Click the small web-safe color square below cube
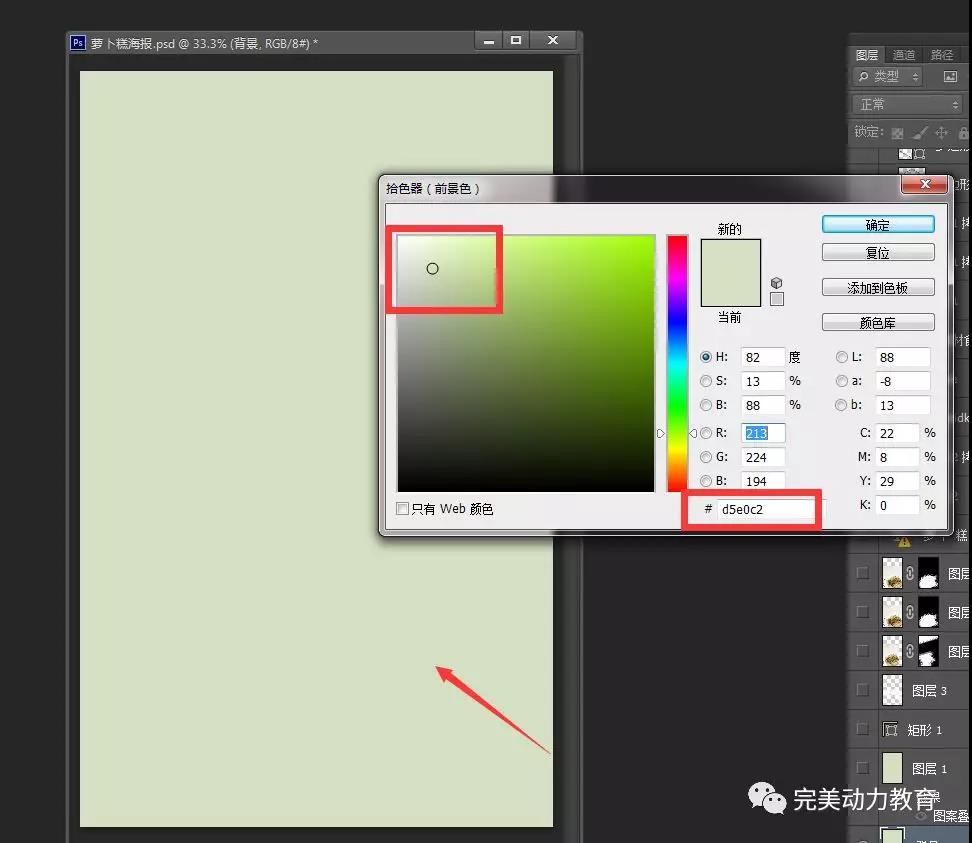The height and width of the screenshot is (843, 972). (x=777, y=299)
